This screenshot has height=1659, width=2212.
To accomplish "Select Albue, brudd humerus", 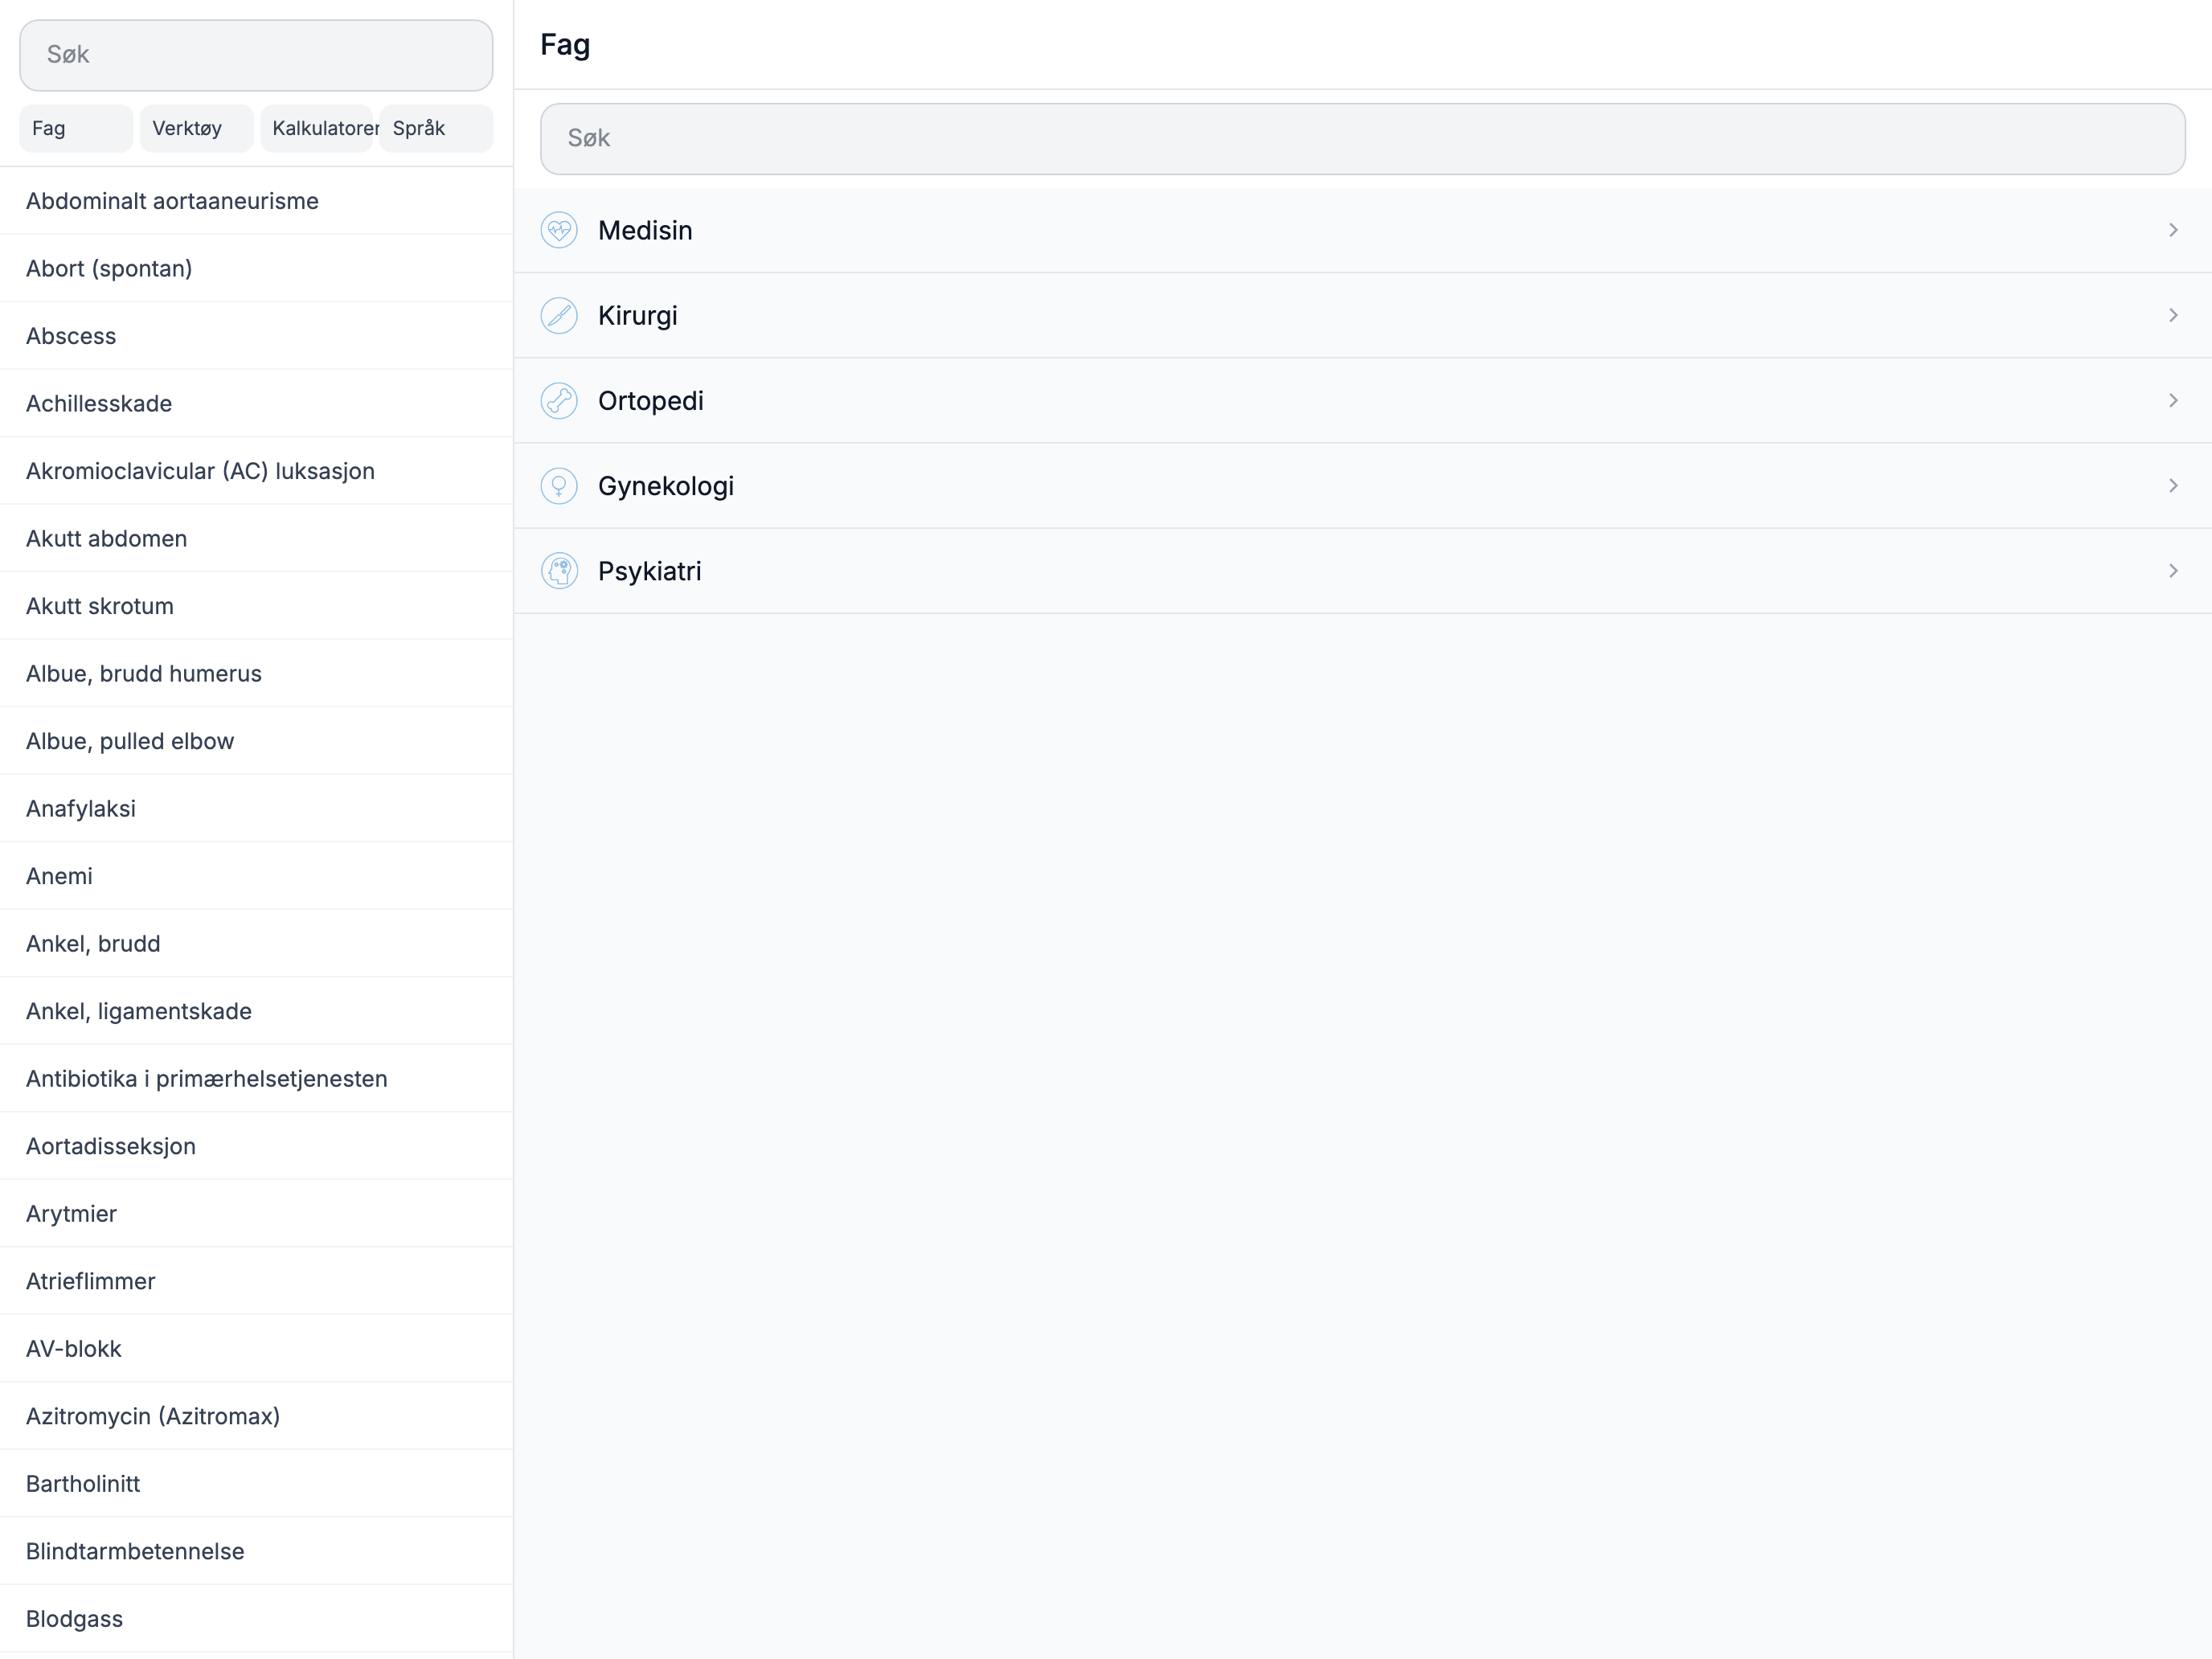I will pyautogui.click(x=256, y=673).
